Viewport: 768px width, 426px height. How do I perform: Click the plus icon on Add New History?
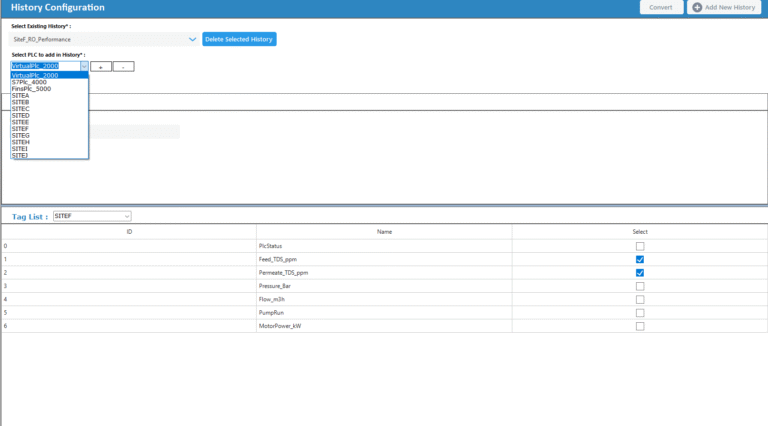(697, 7)
